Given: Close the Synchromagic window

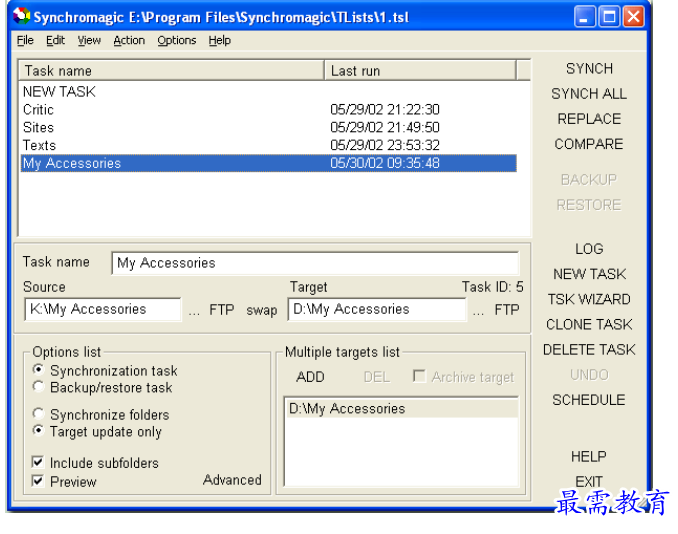Looking at the screenshot, I should 634,17.
